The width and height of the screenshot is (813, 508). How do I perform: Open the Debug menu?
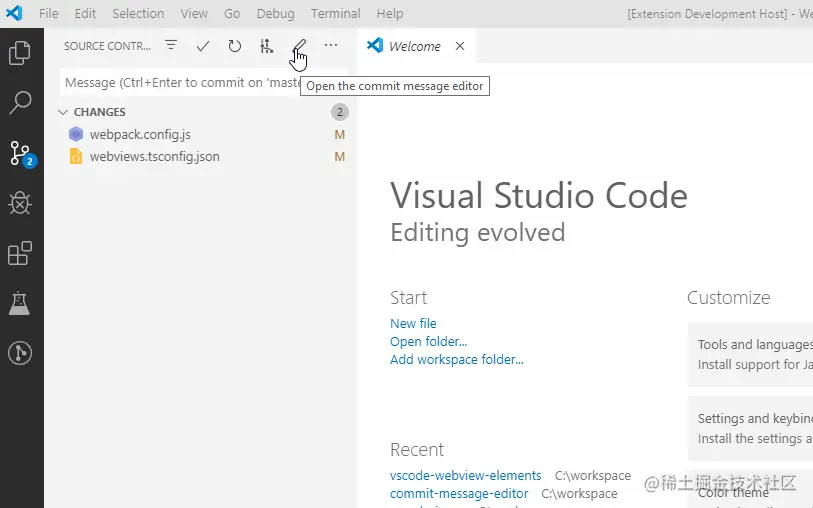[x=275, y=13]
